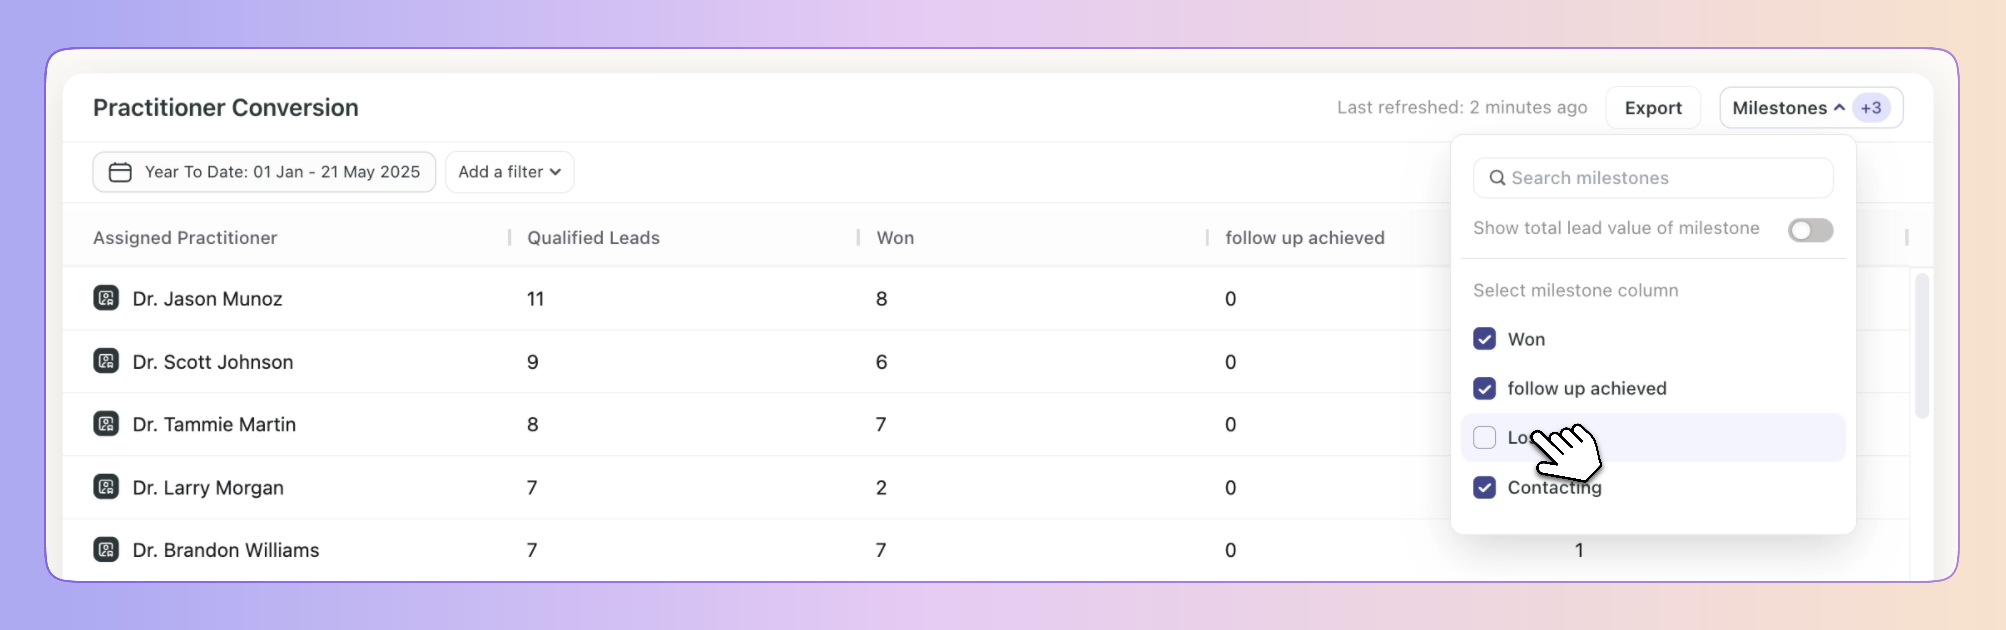This screenshot has height=630, width=2006.
Task: Enable show total lead value toggle
Action: (1810, 230)
